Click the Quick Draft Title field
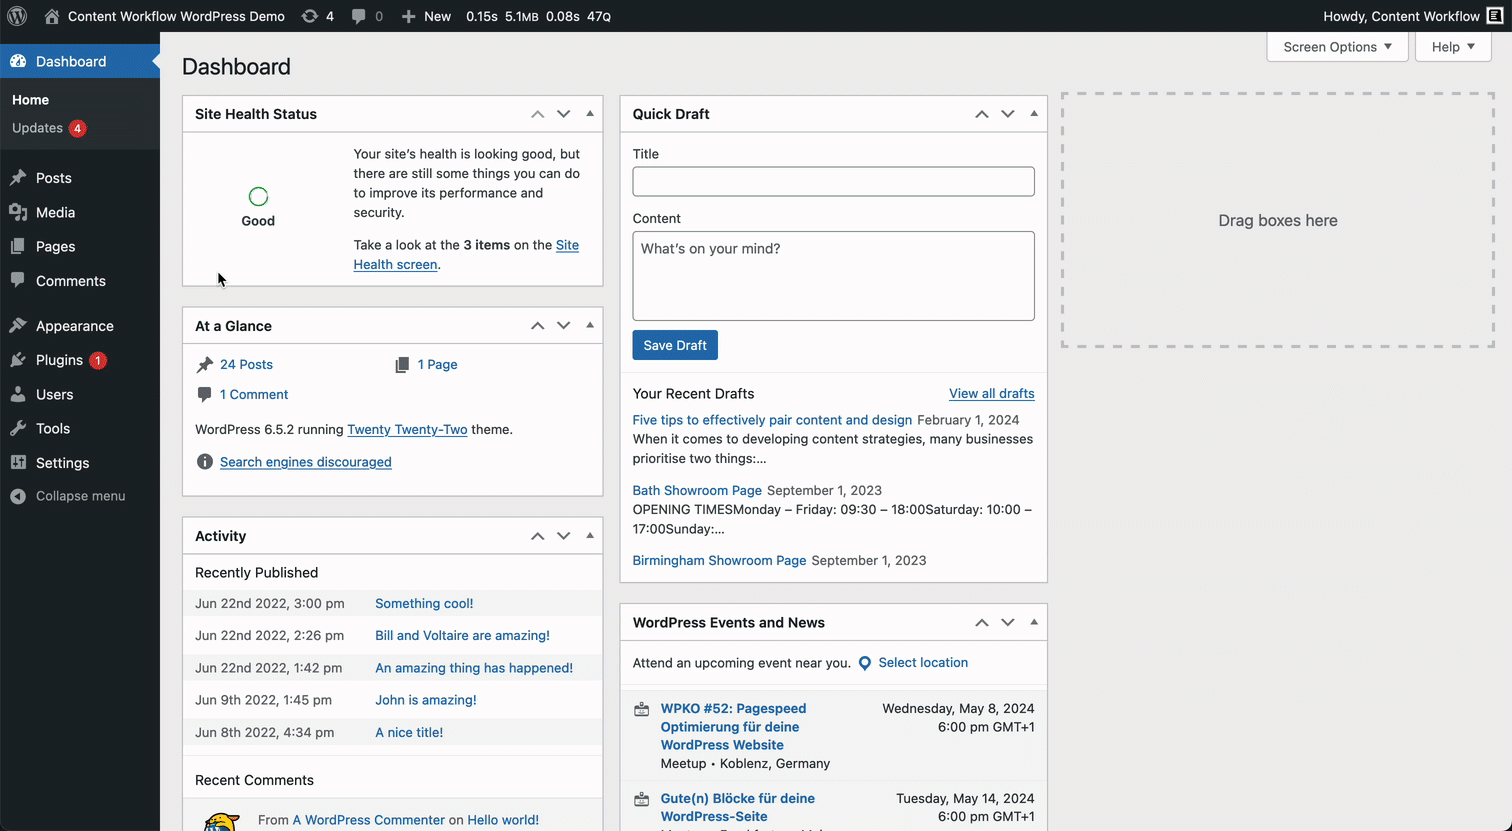The width and height of the screenshot is (1512, 831). point(834,181)
